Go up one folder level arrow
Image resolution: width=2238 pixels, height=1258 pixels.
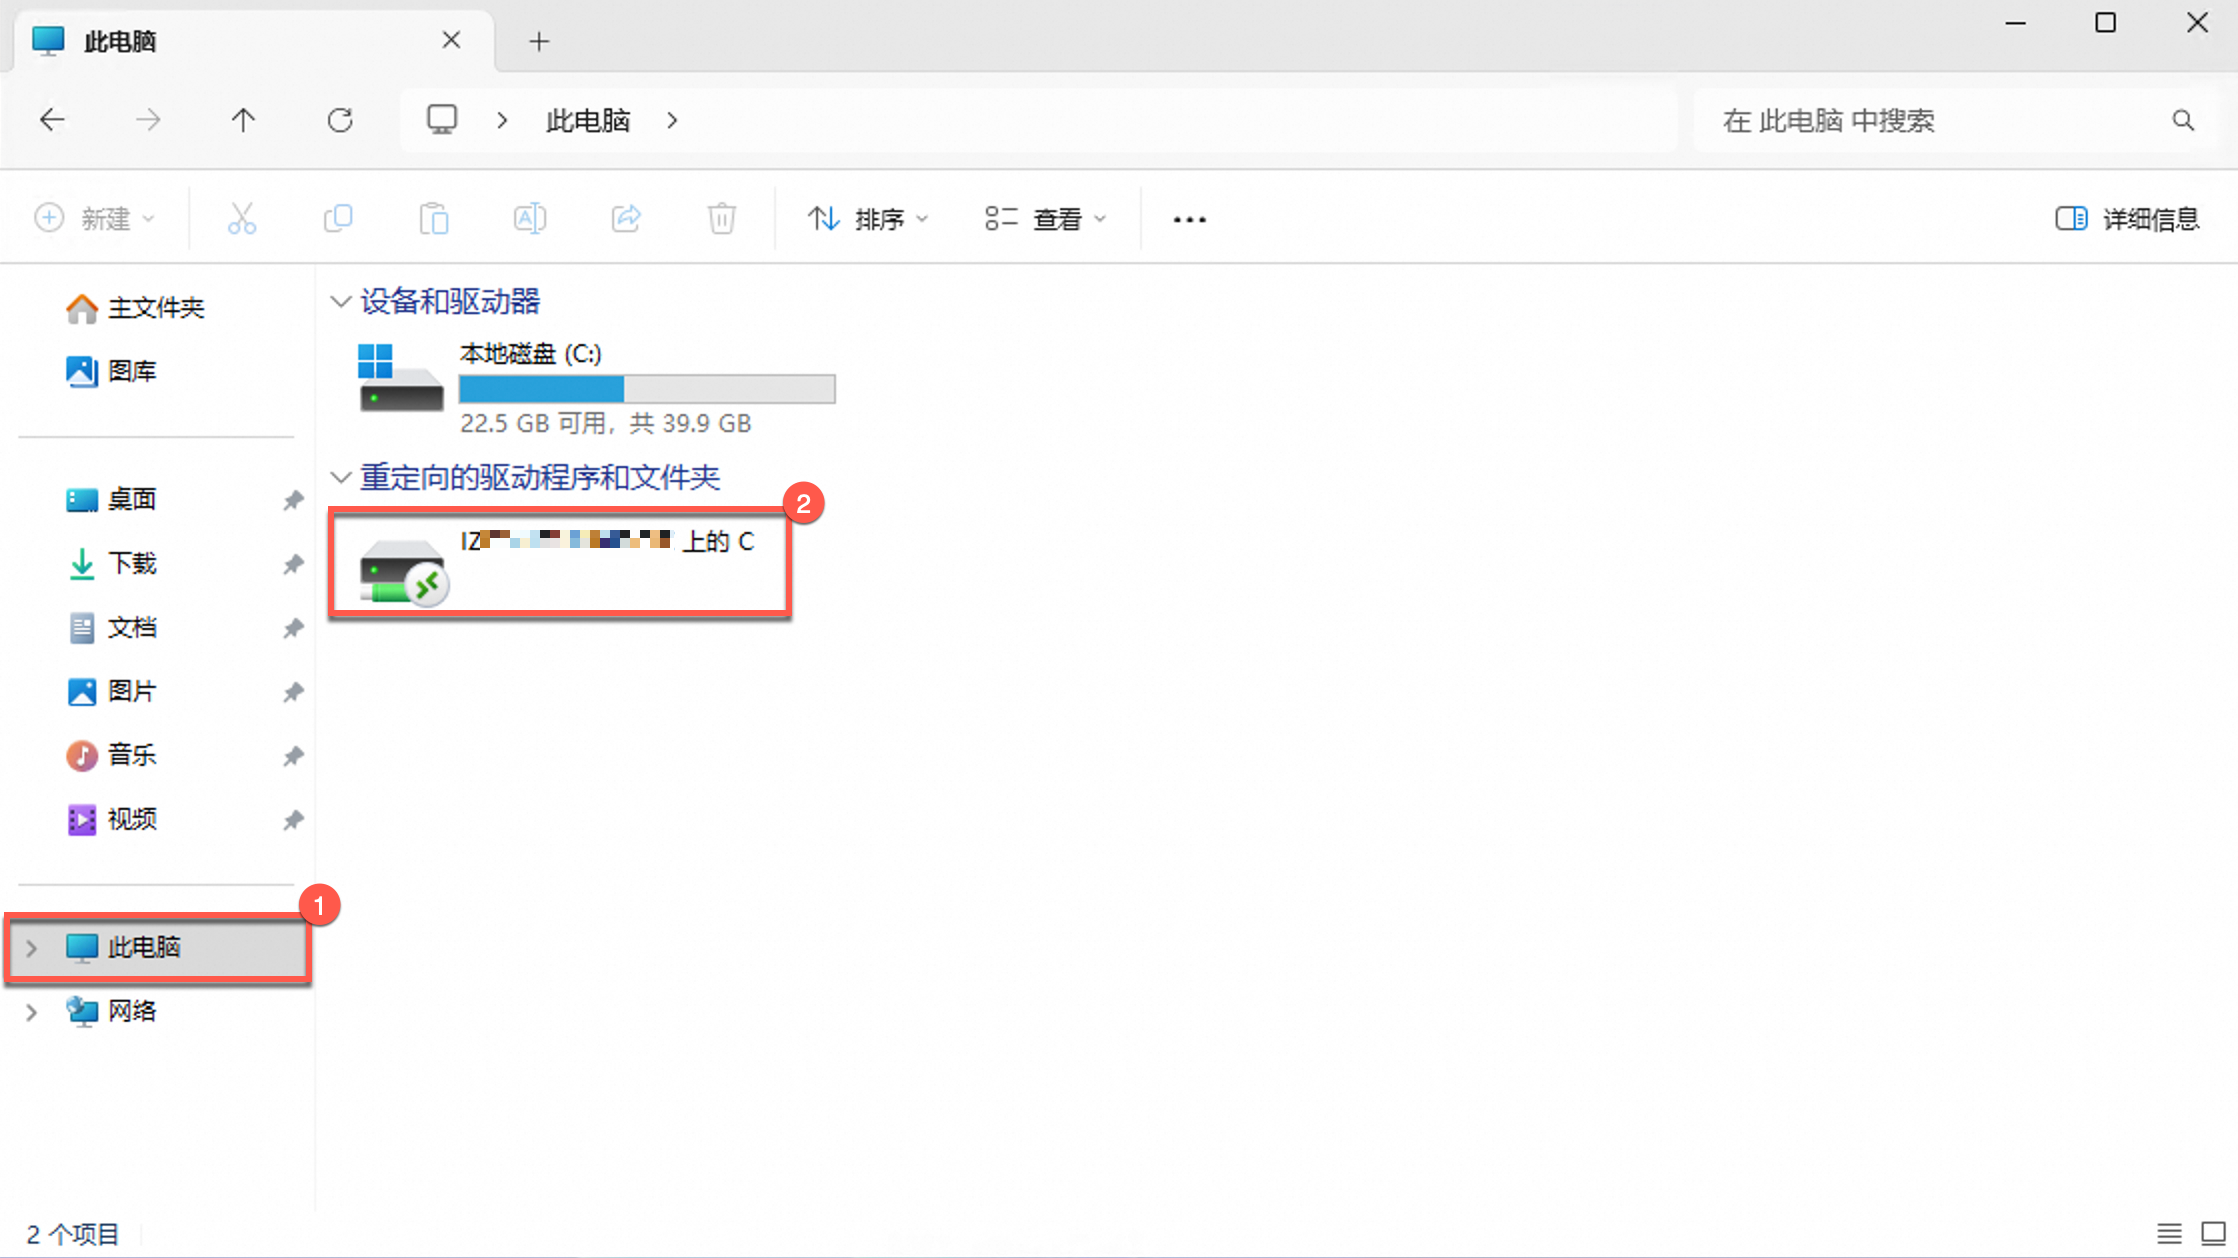pos(243,121)
